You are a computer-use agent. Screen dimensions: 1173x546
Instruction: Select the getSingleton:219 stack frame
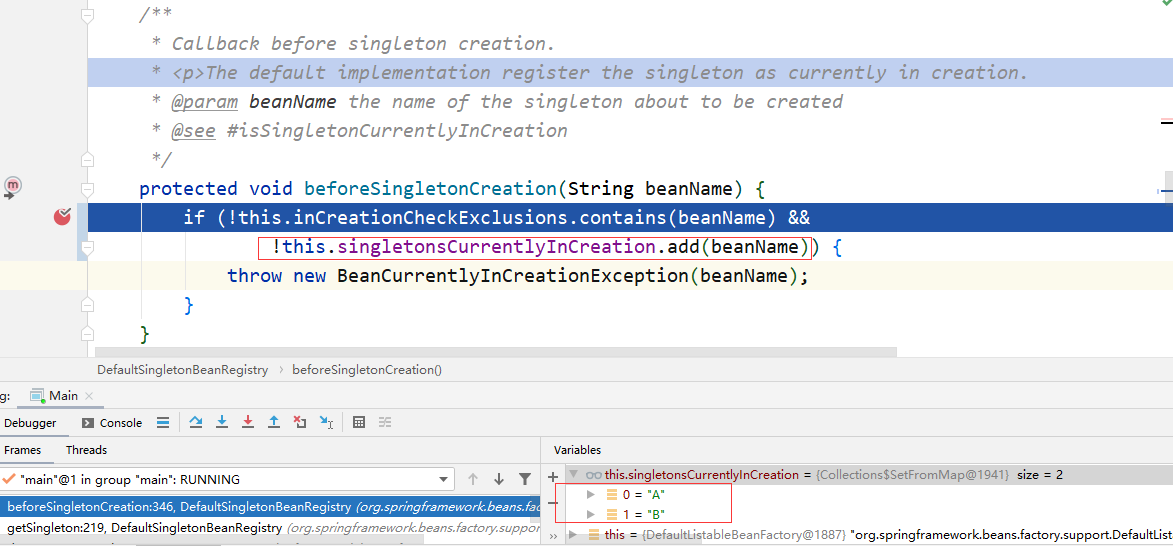(x=269, y=528)
